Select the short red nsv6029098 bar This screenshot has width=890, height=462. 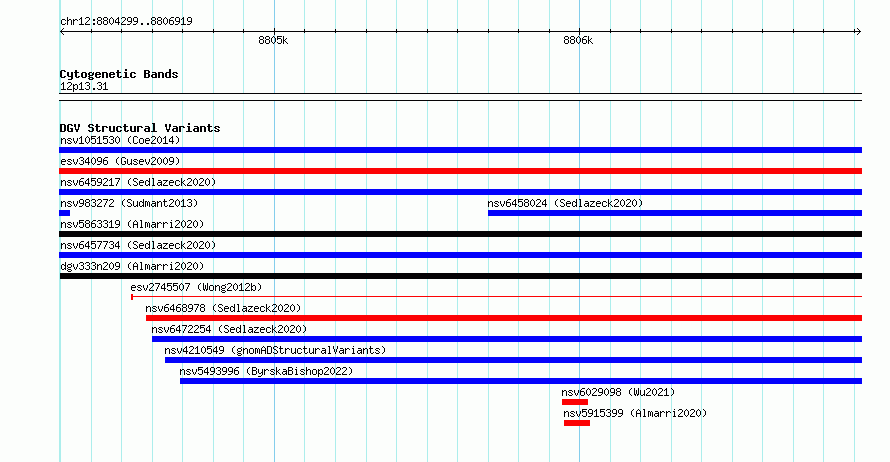click(575, 402)
